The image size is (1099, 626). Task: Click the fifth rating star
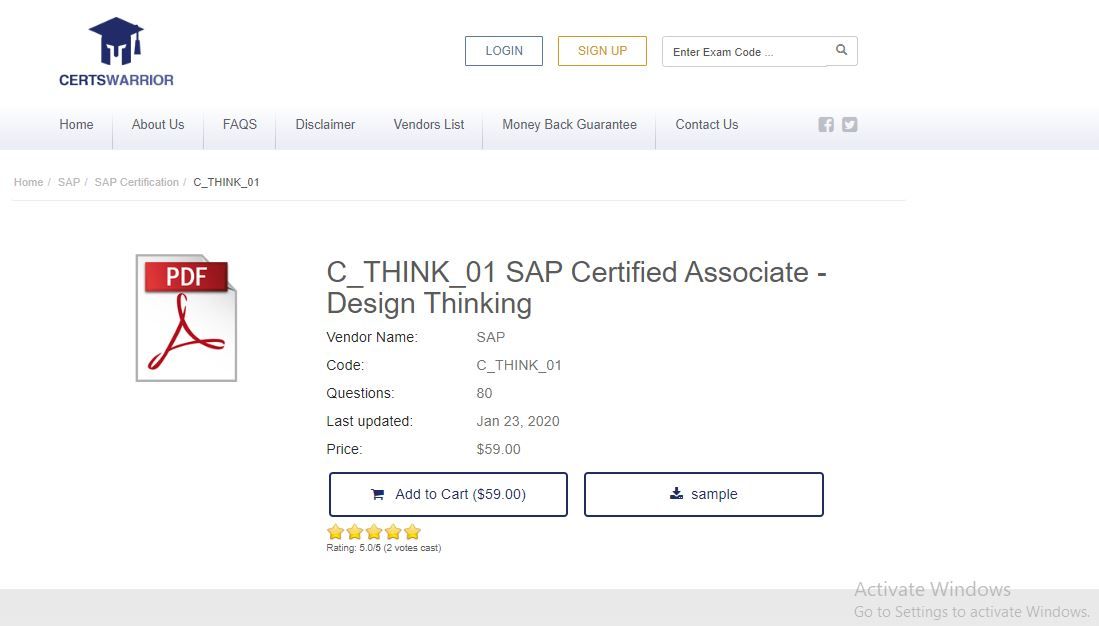coord(412,531)
